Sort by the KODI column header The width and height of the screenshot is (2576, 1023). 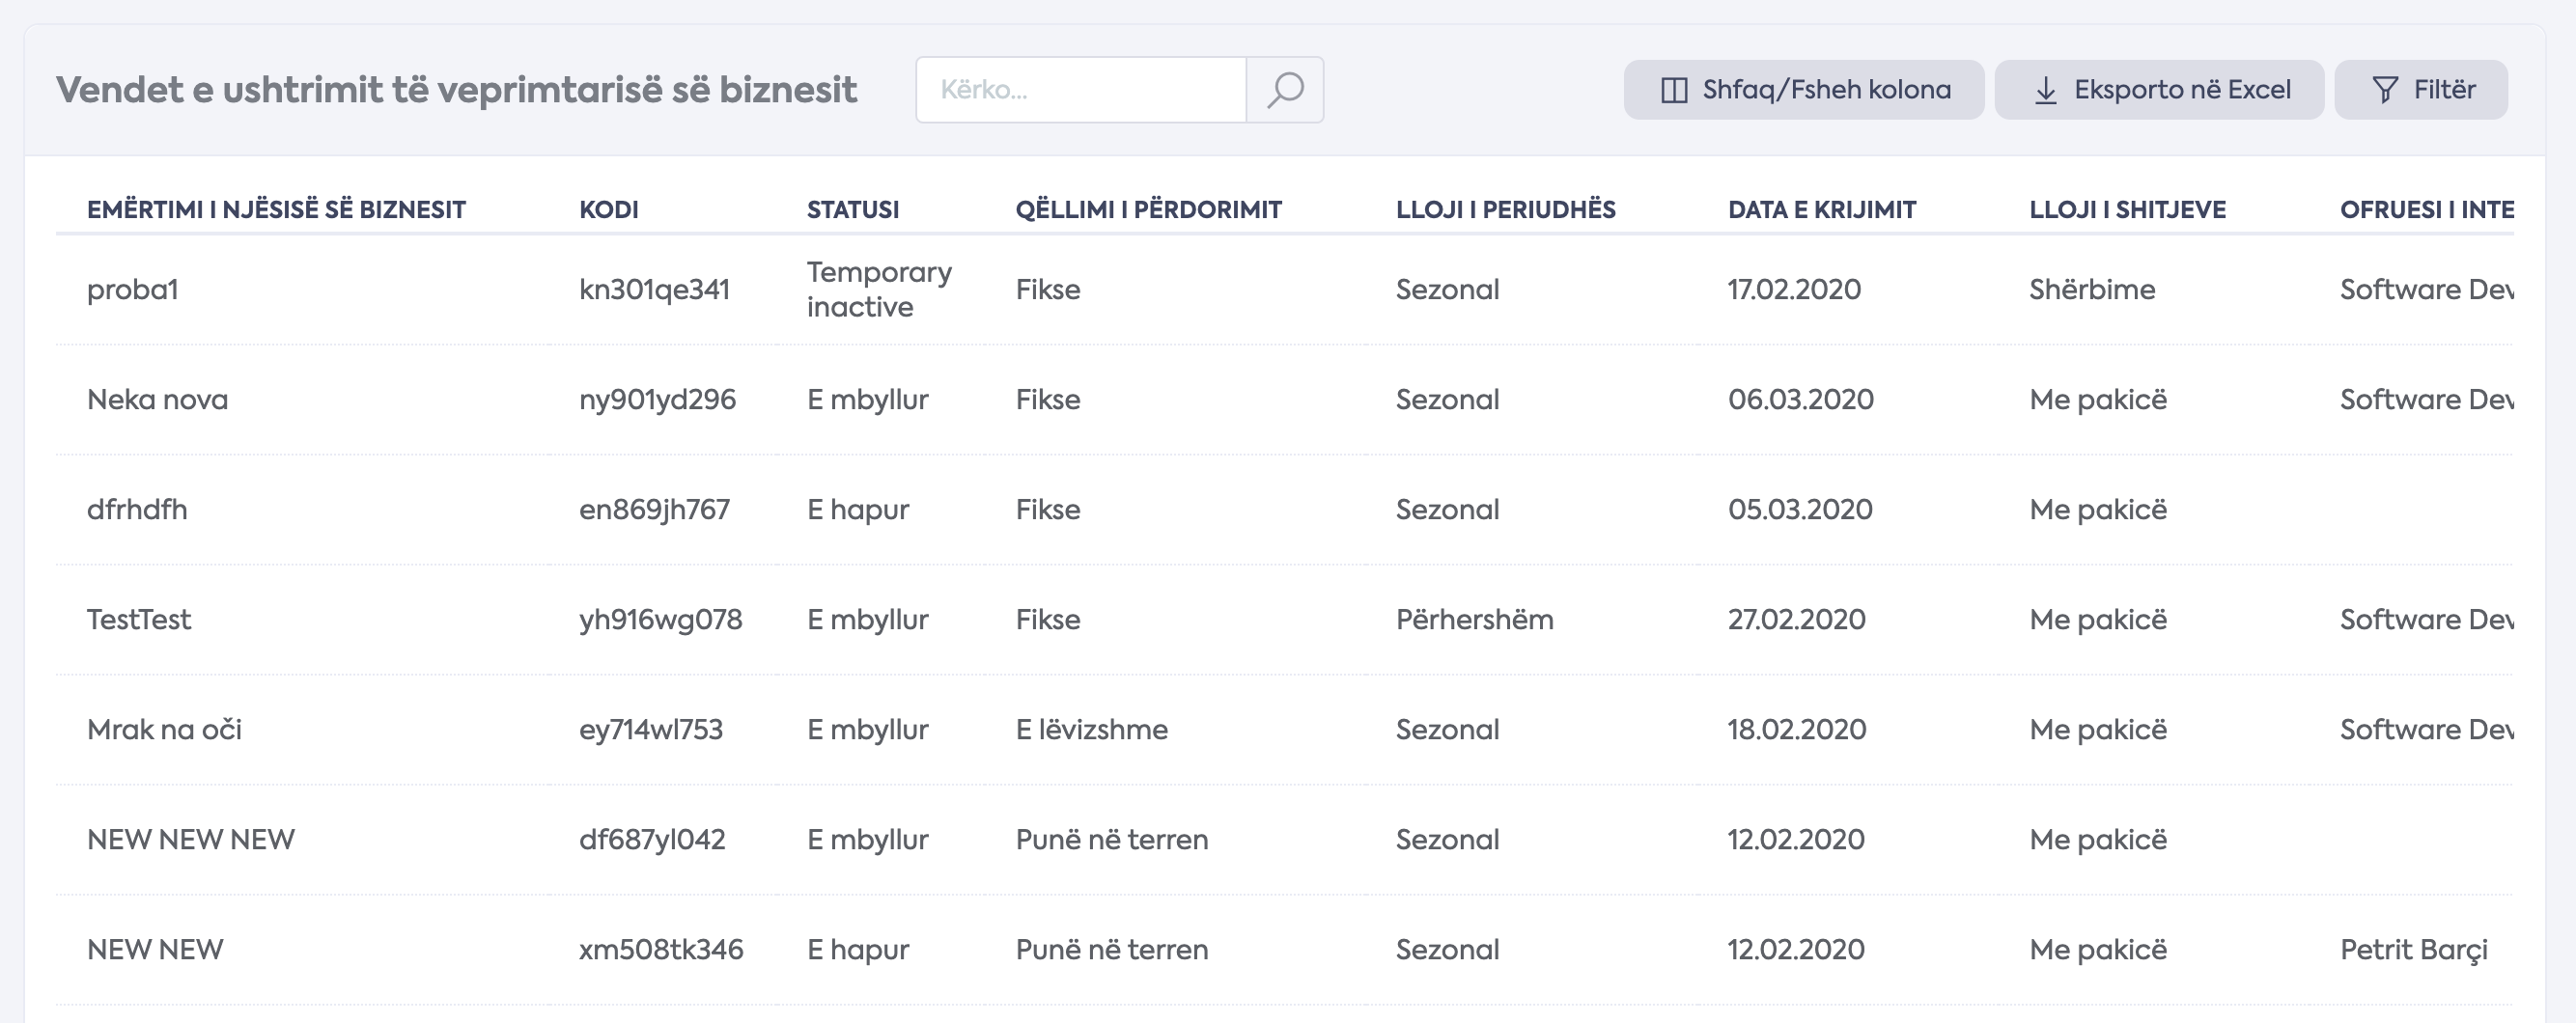(608, 209)
